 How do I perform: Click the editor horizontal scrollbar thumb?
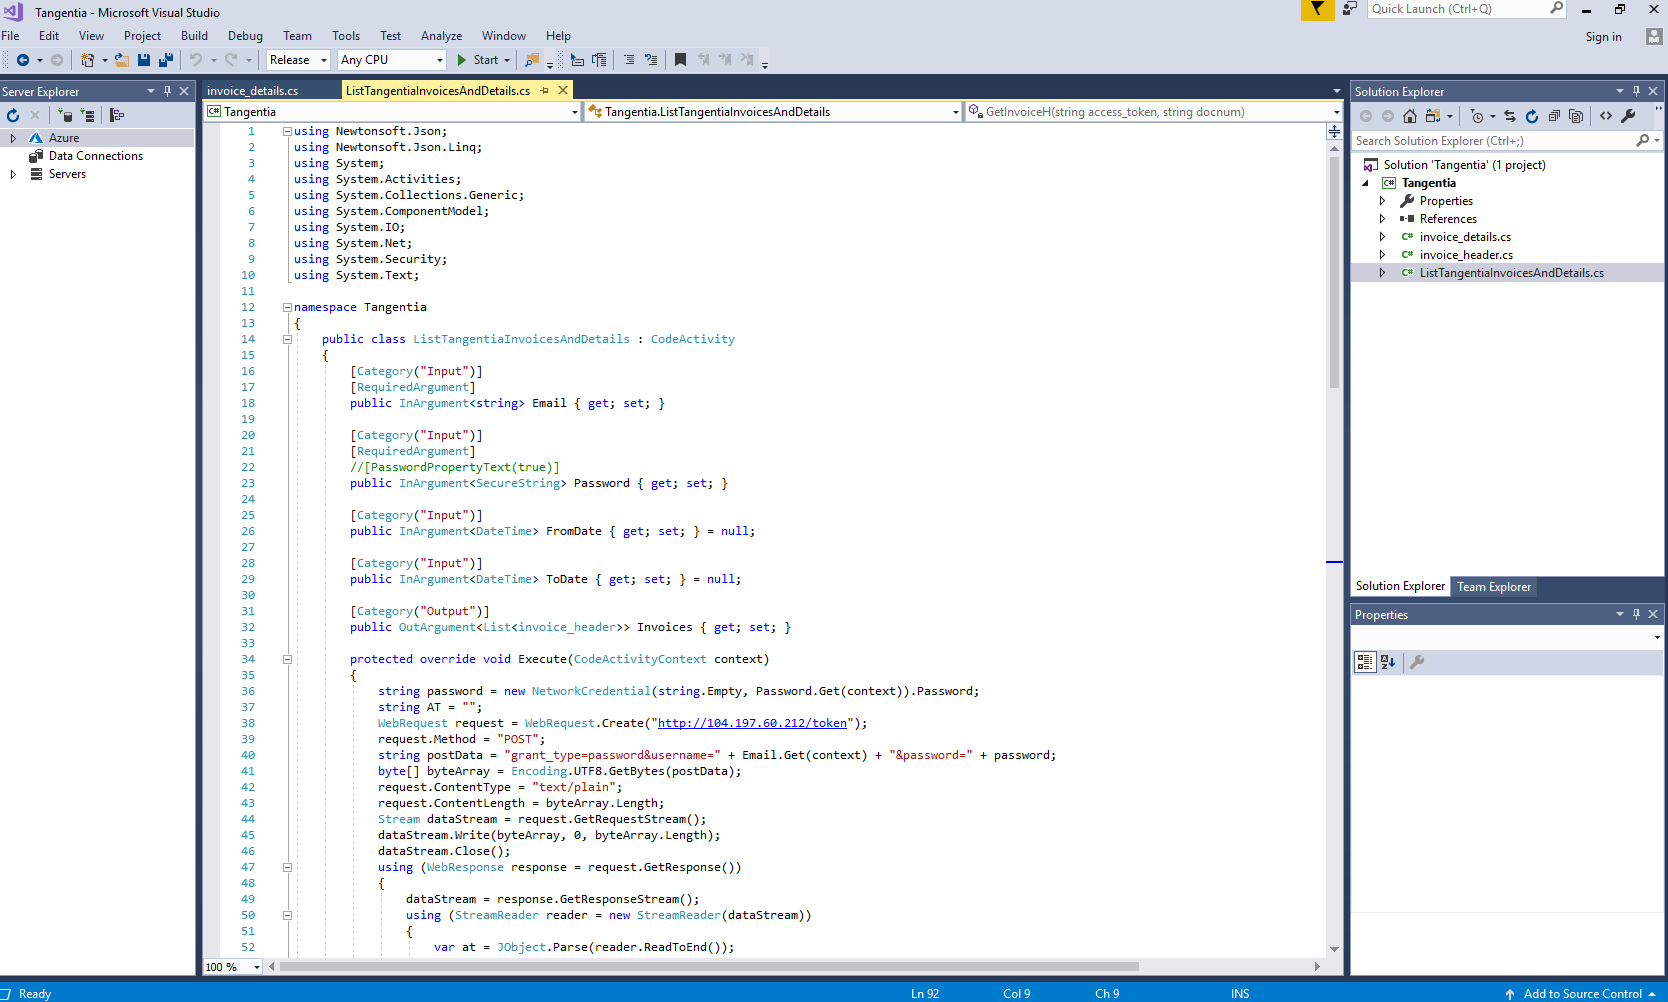coord(709,967)
